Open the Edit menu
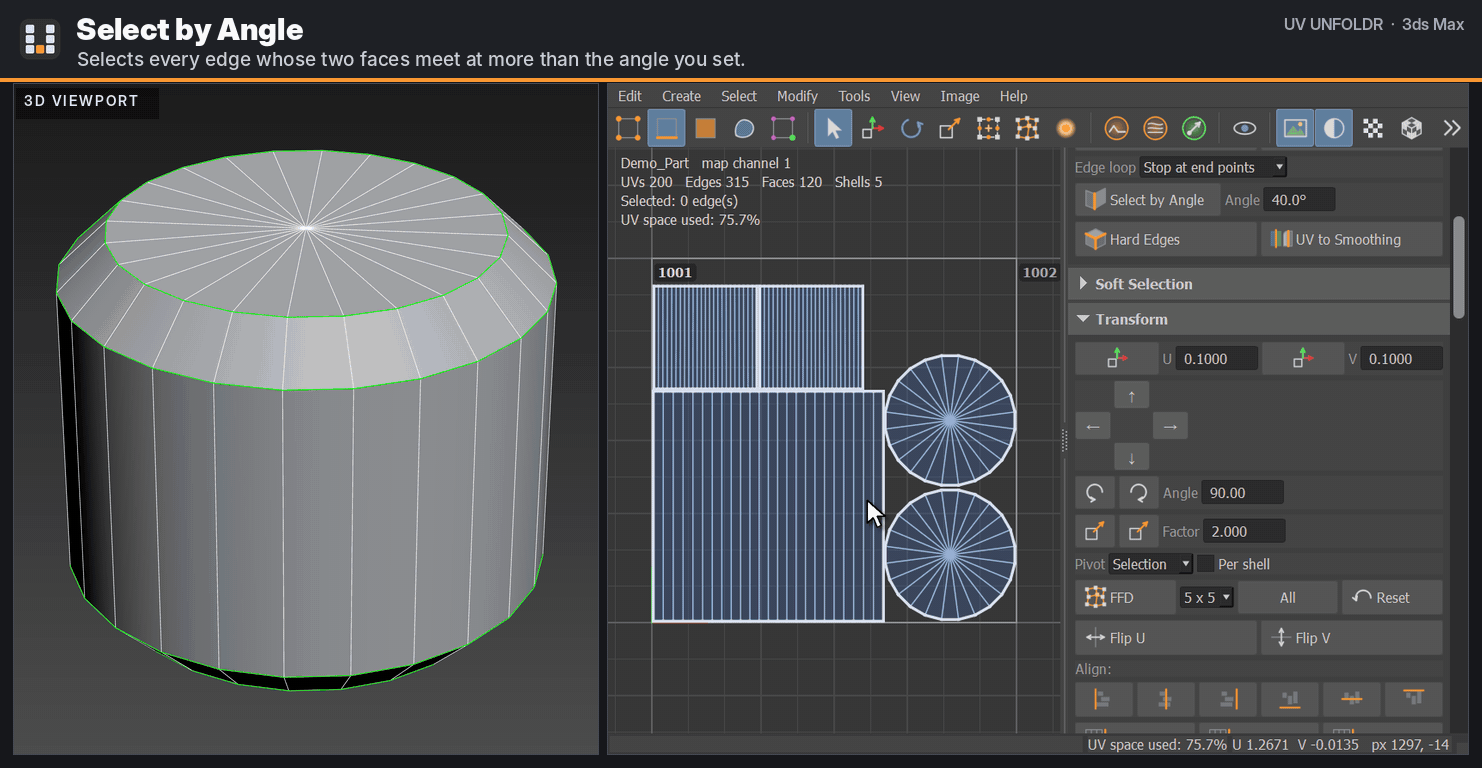 pyautogui.click(x=630, y=96)
